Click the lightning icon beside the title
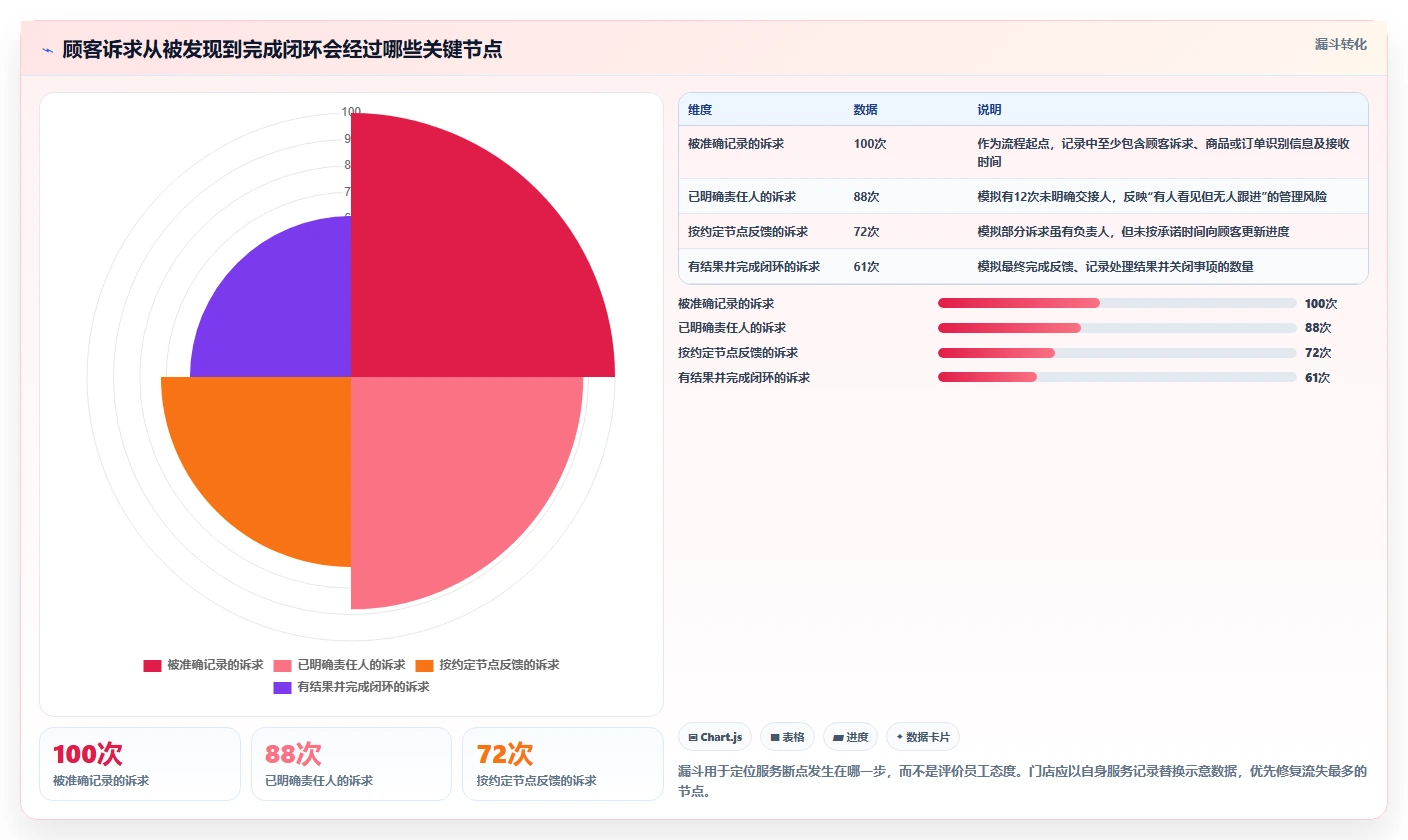The width and height of the screenshot is (1408, 840). [x=47, y=50]
